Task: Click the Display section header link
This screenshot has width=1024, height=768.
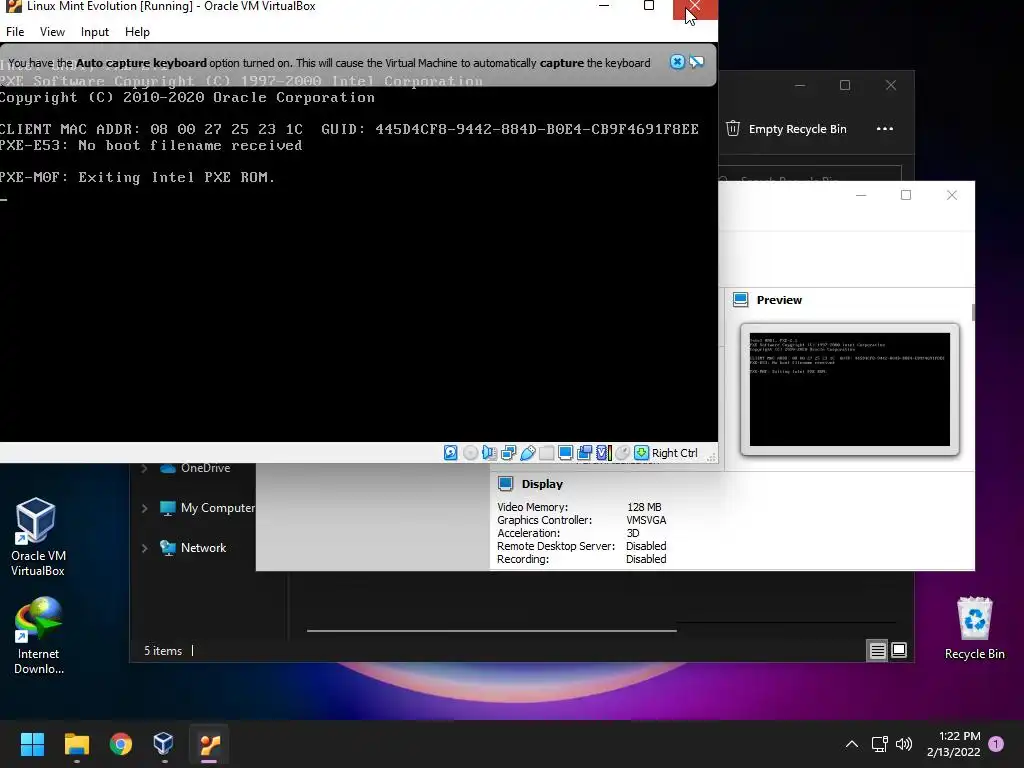Action: [542, 484]
